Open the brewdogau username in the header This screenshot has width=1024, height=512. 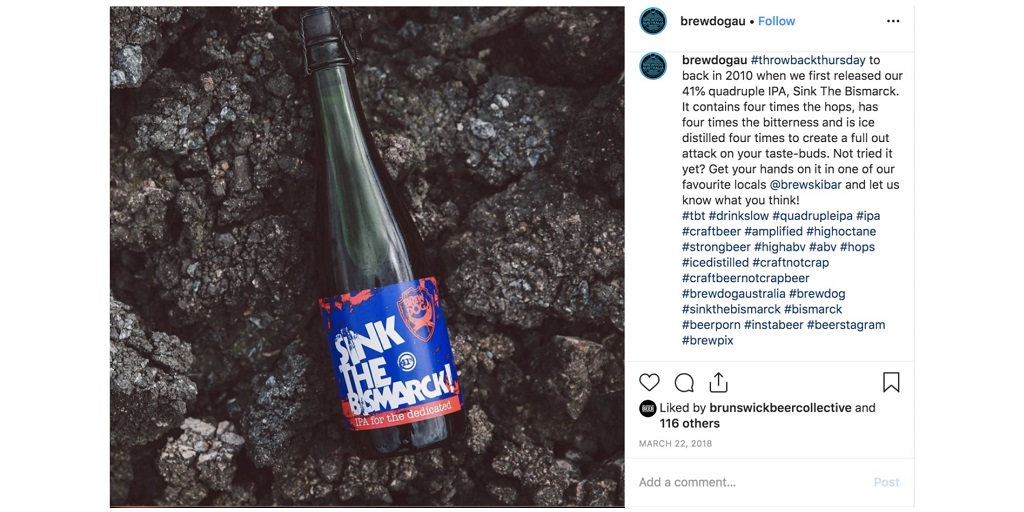tap(712, 21)
